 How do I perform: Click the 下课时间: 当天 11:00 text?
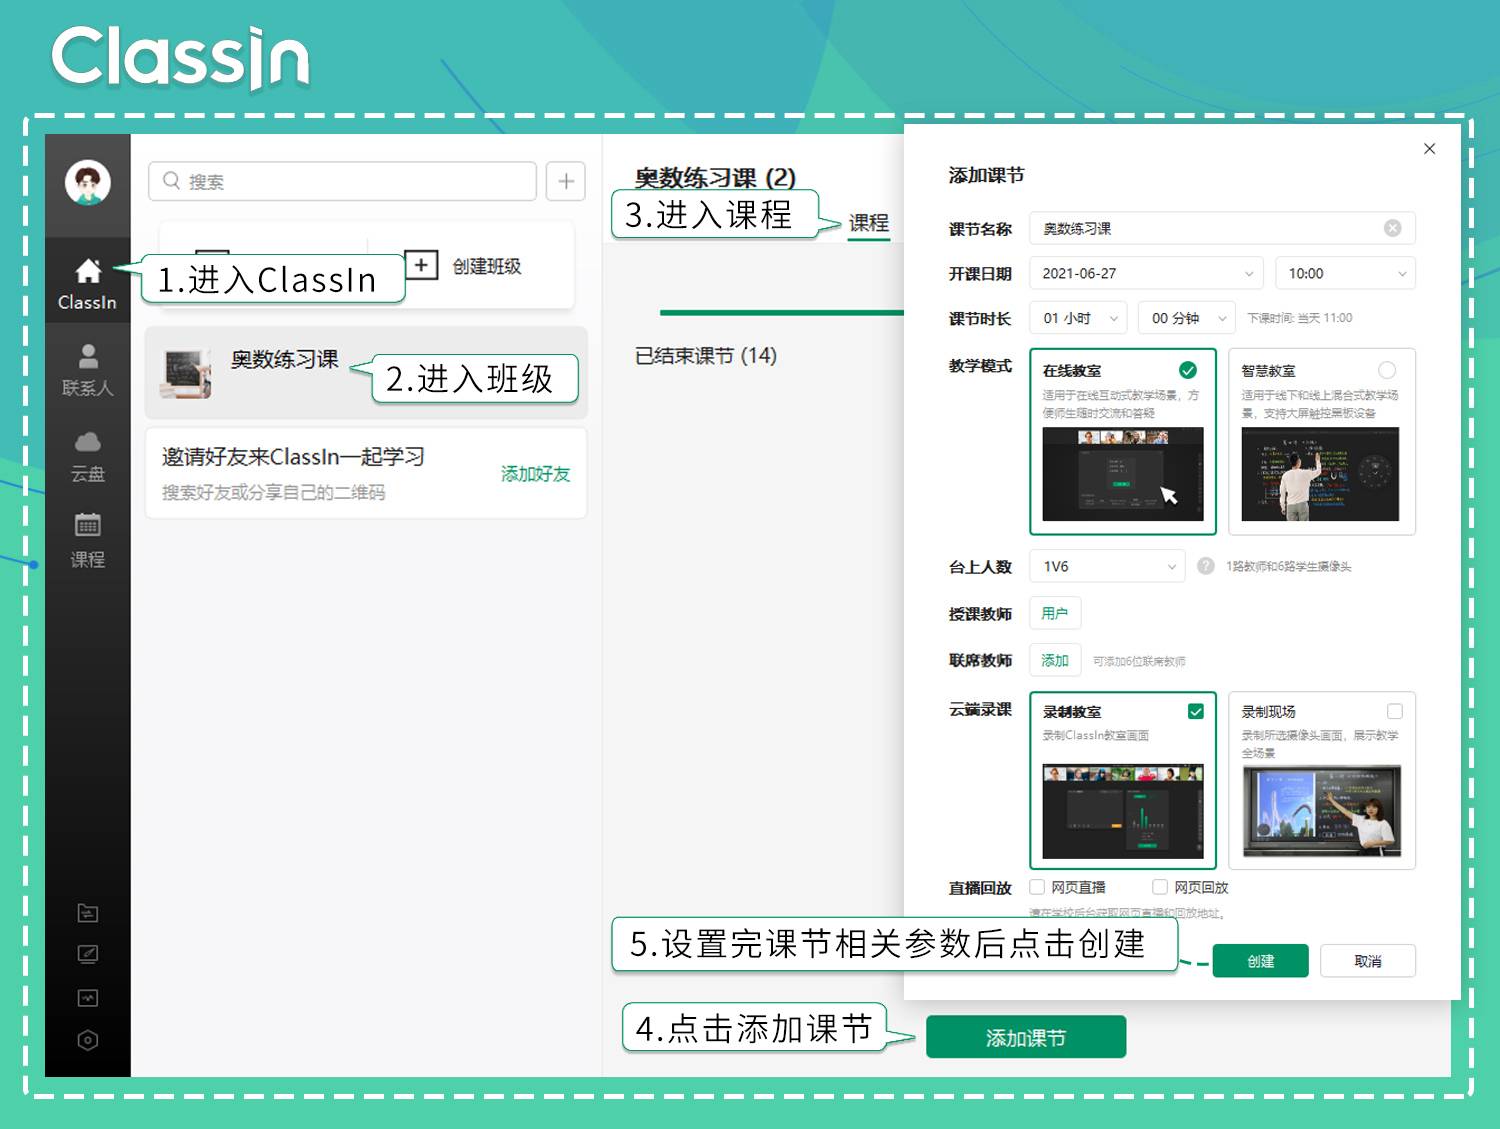[x=1299, y=318]
